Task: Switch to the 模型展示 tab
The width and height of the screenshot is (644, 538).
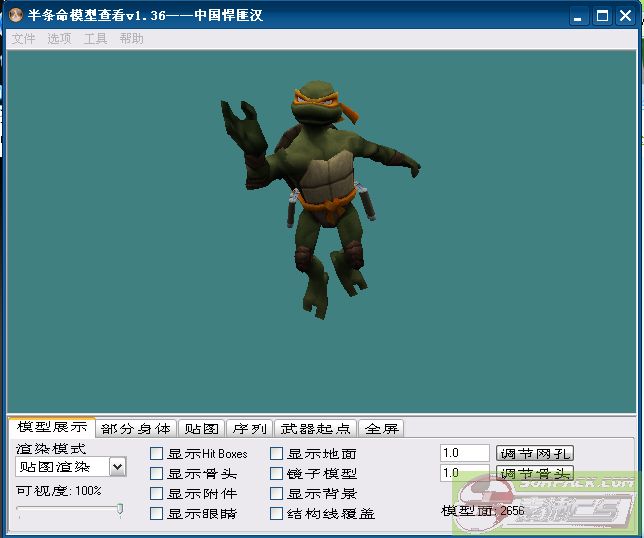Action: point(52,427)
